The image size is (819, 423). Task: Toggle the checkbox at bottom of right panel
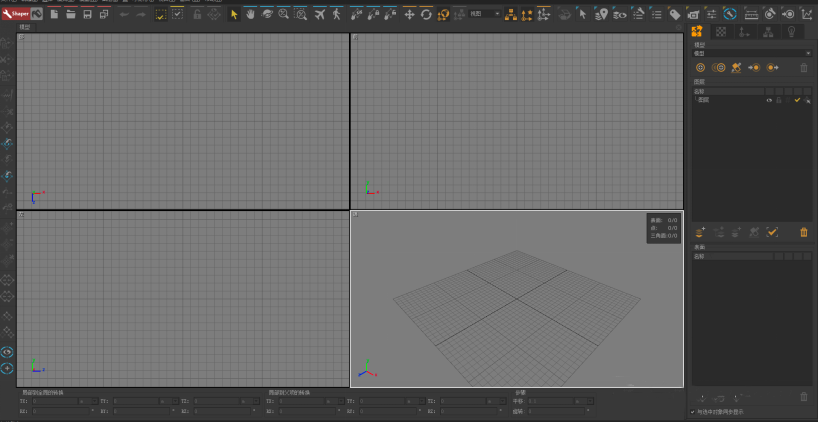pyautogui.click(x=693, y=411)
